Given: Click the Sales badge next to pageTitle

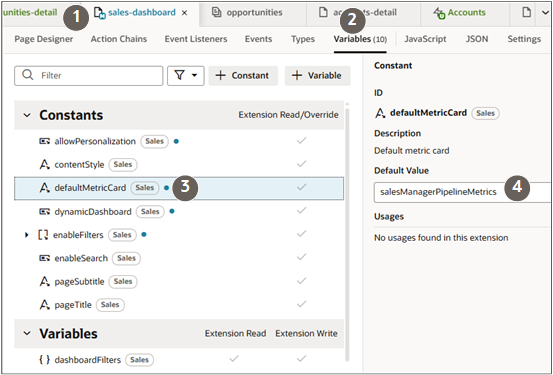Looking at the screenshot, I should pos(110,305).
